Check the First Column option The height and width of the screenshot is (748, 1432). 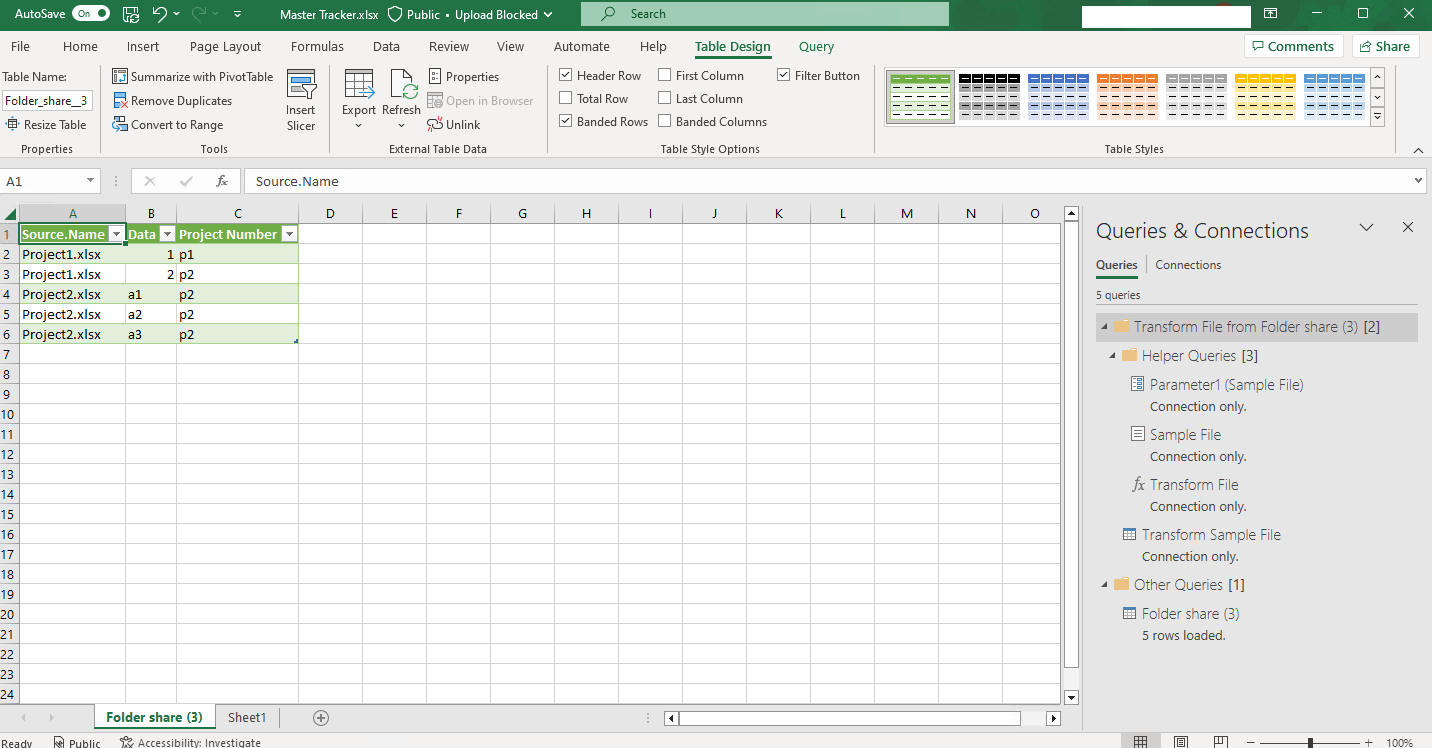[665, 75]
